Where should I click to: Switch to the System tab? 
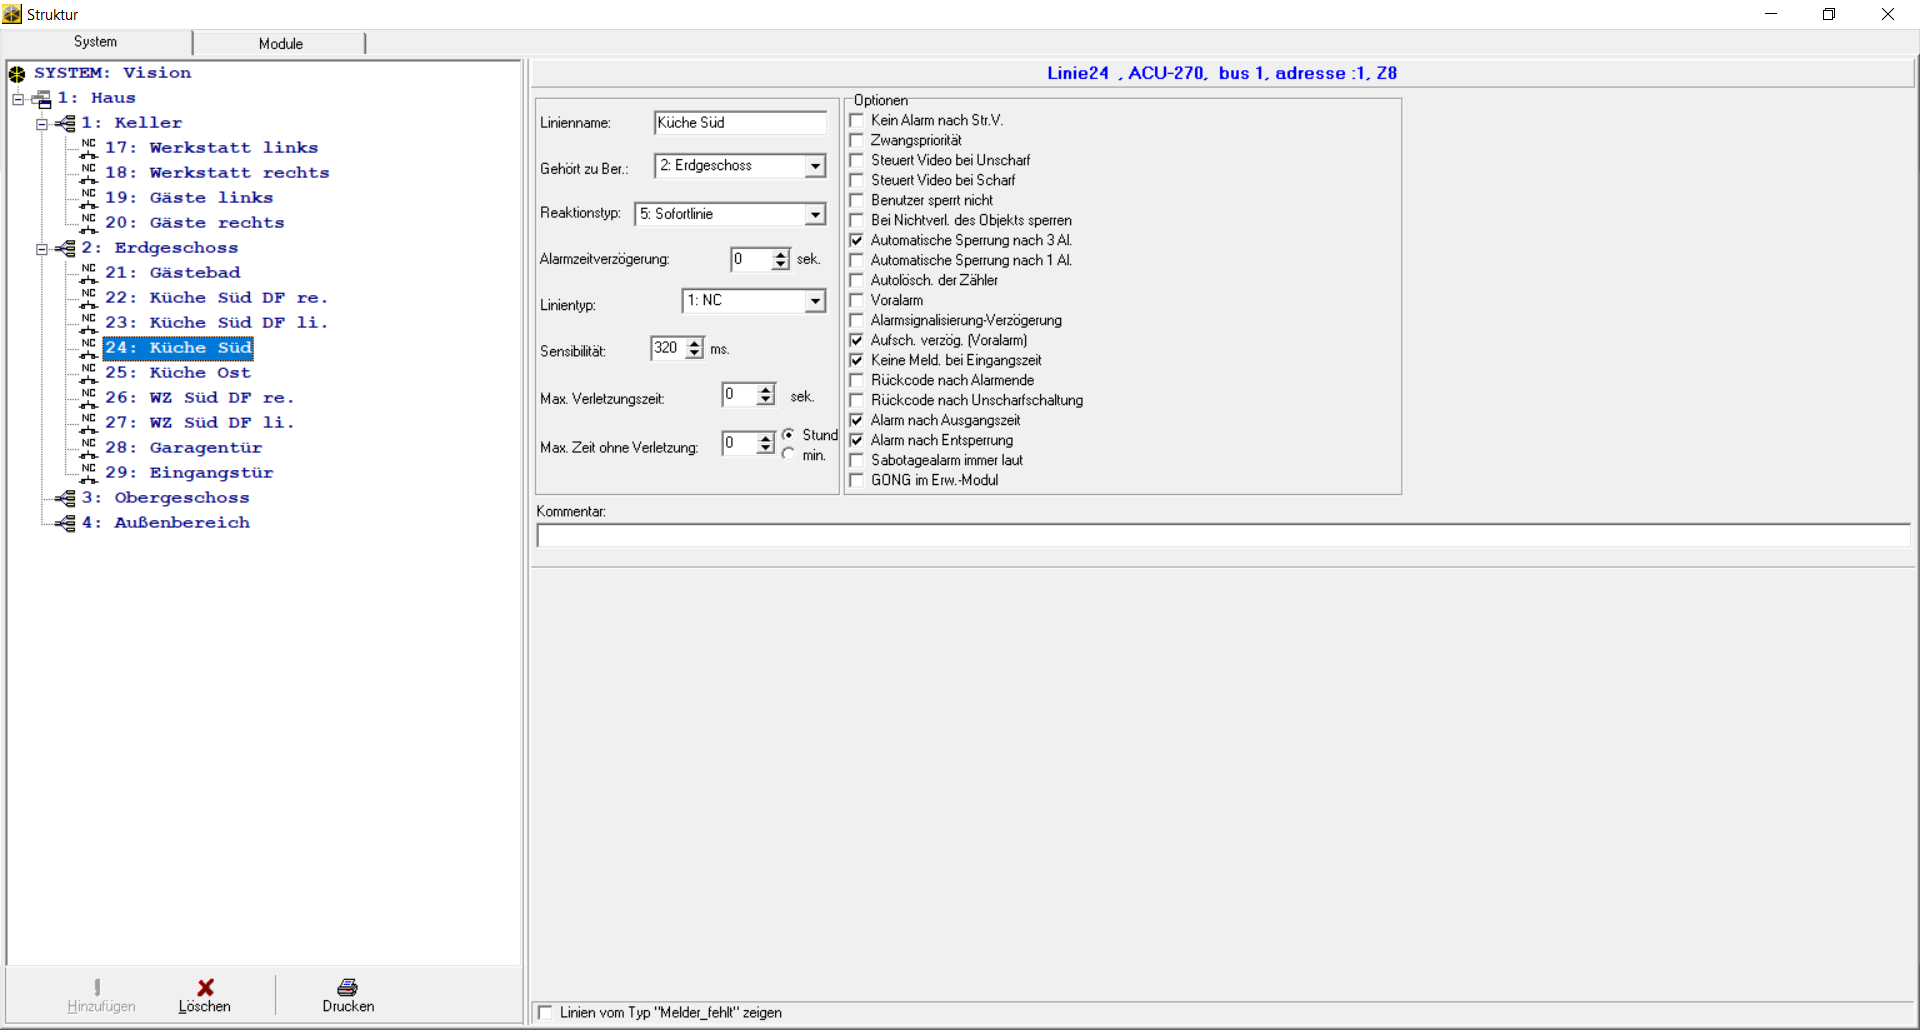(x=95, y=42)
